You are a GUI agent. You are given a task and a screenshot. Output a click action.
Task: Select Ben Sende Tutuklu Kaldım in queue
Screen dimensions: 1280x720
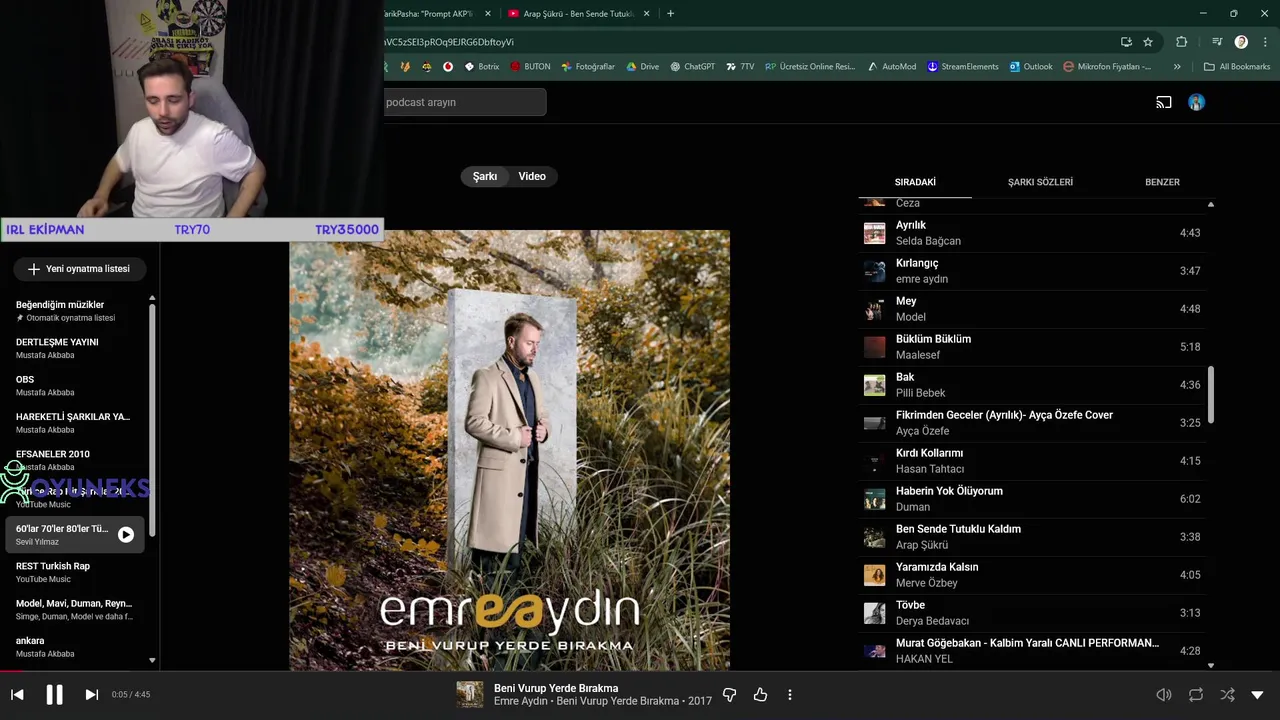tap(1032, 537)
